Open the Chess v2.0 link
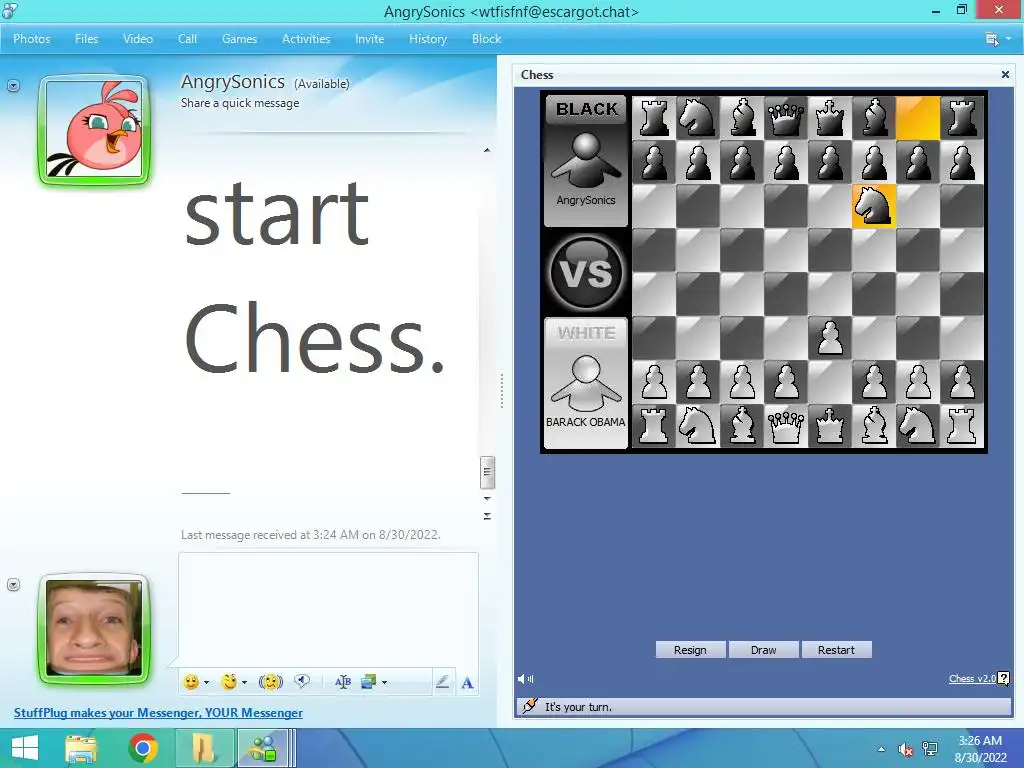The height and width of the screenshot is (768, 1024). 972,679
